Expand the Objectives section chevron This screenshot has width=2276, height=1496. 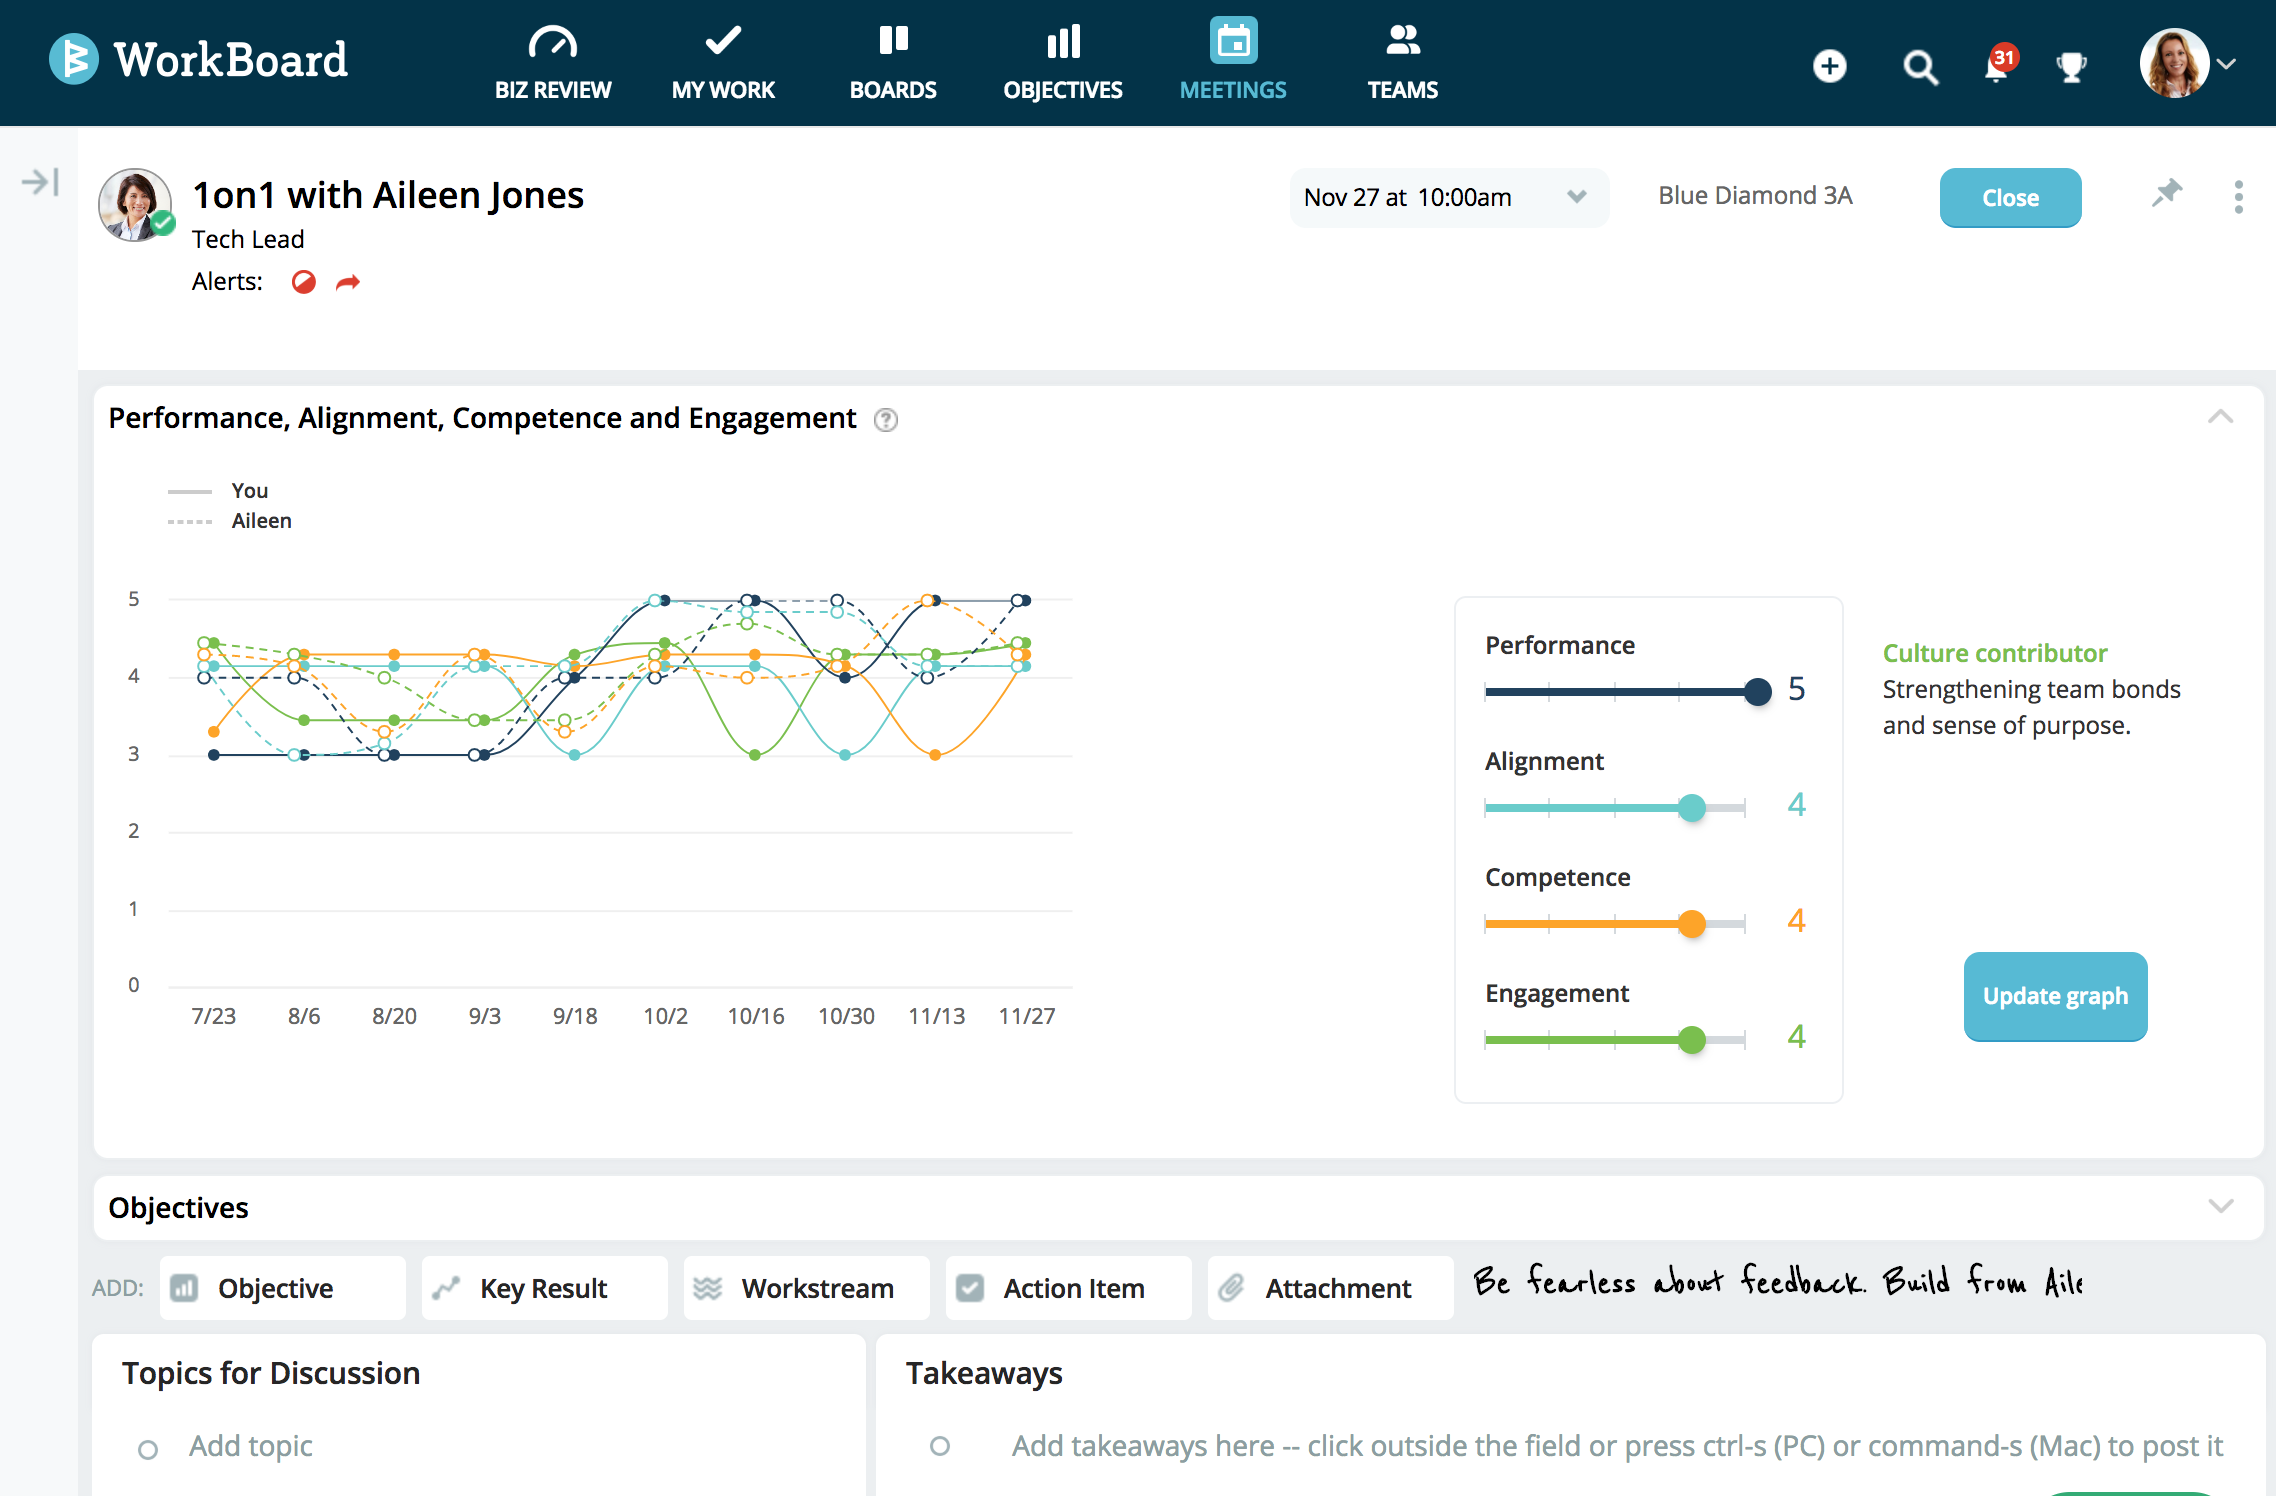click(2220, 1206)
